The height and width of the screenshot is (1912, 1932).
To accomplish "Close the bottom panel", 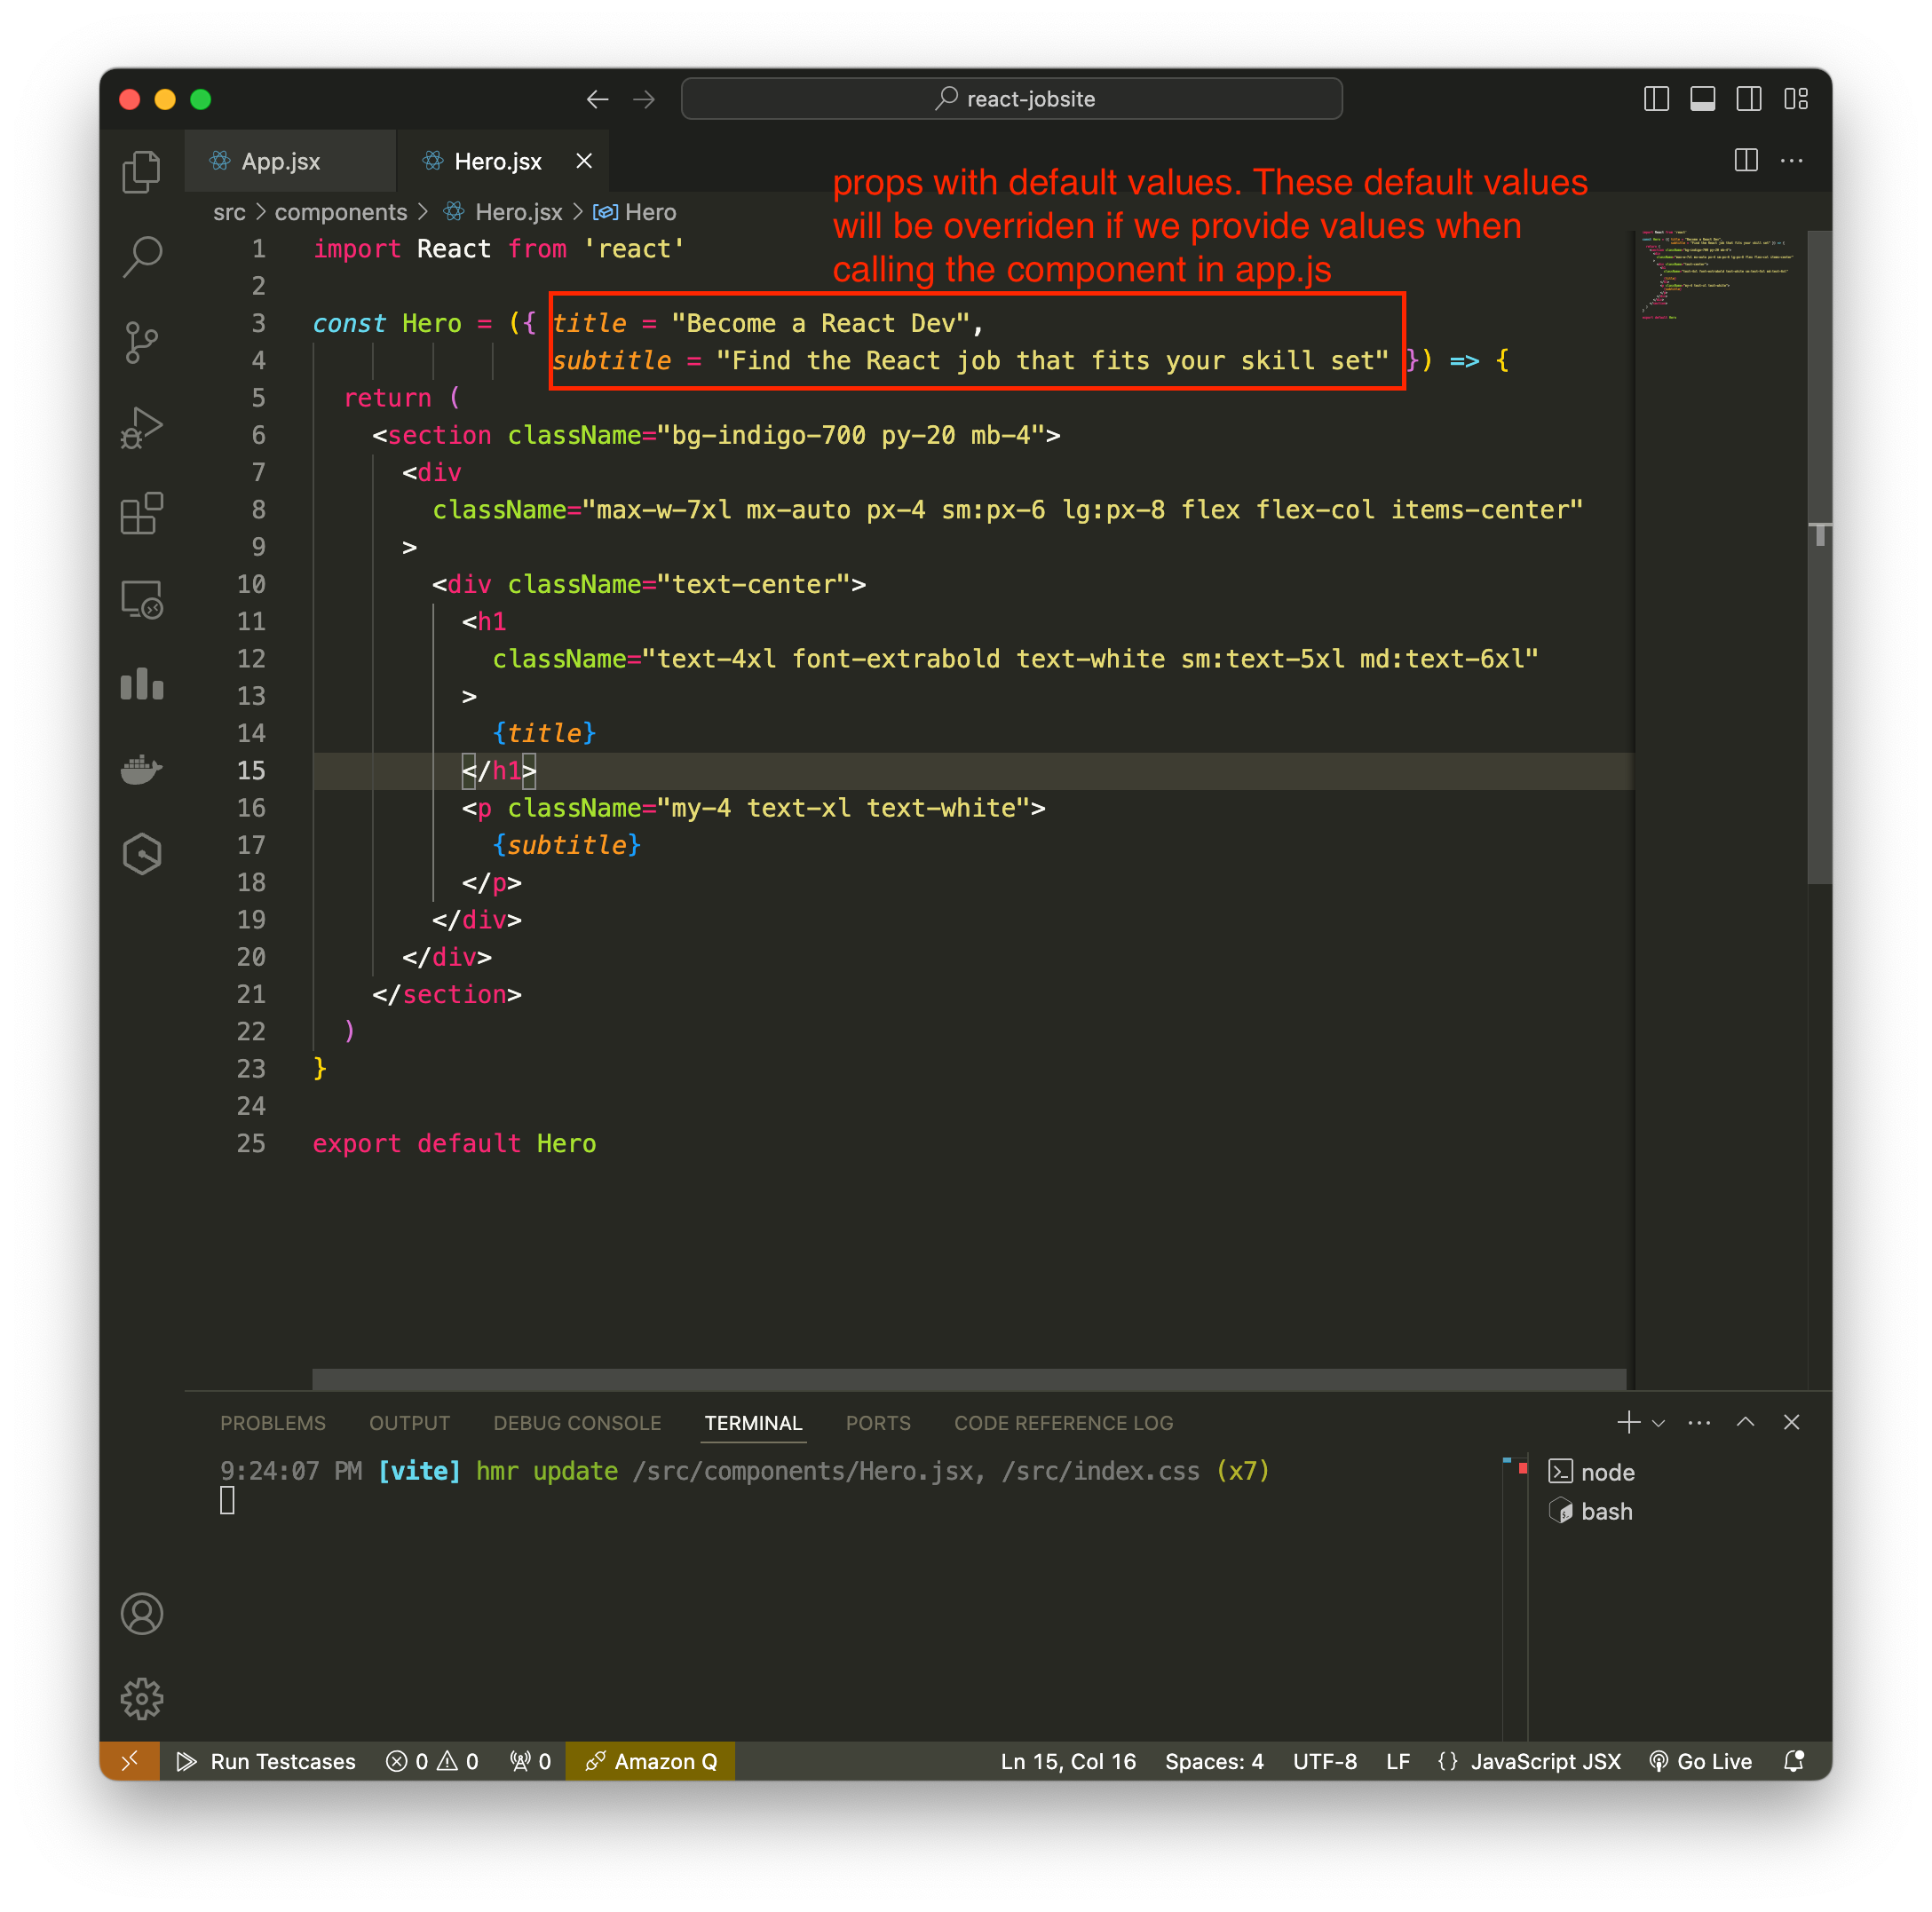I will click(1791, 1422).
